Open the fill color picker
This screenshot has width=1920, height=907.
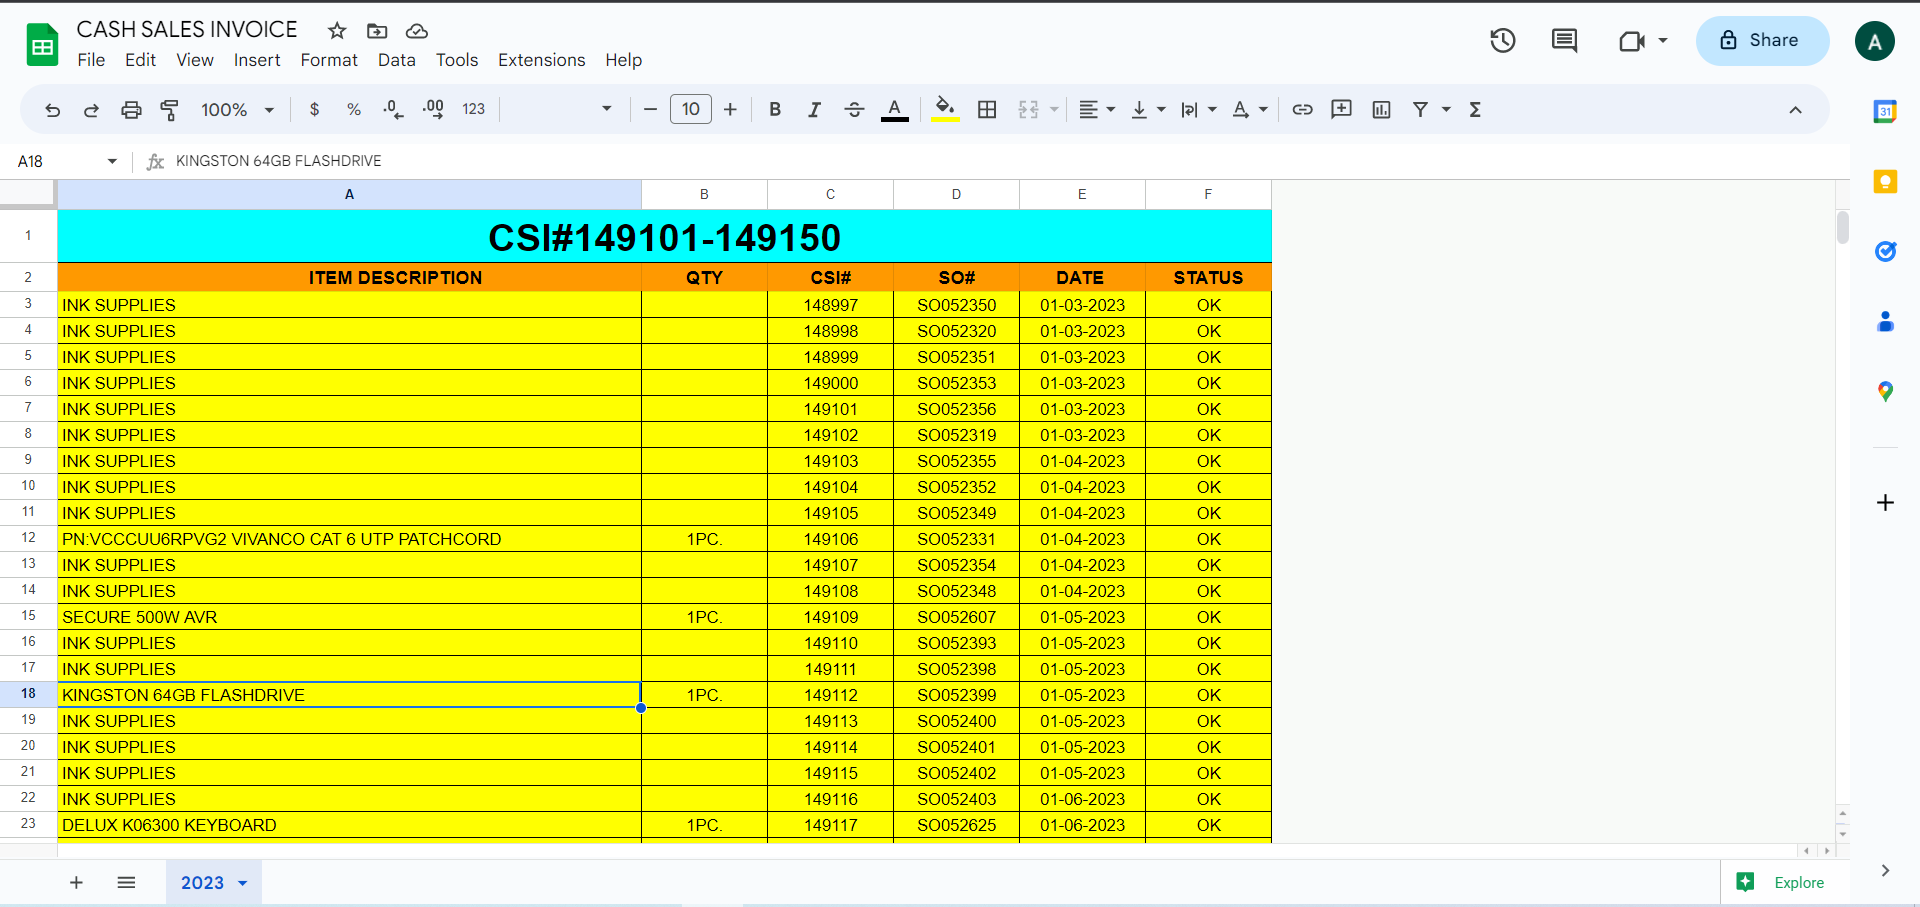click(x=945, y=110)
